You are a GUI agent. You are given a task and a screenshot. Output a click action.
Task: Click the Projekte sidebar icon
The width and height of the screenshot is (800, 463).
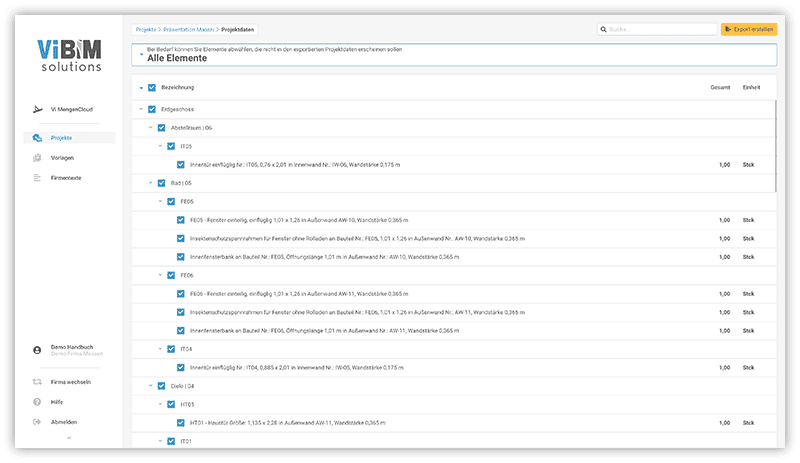(x=37, y=138)
